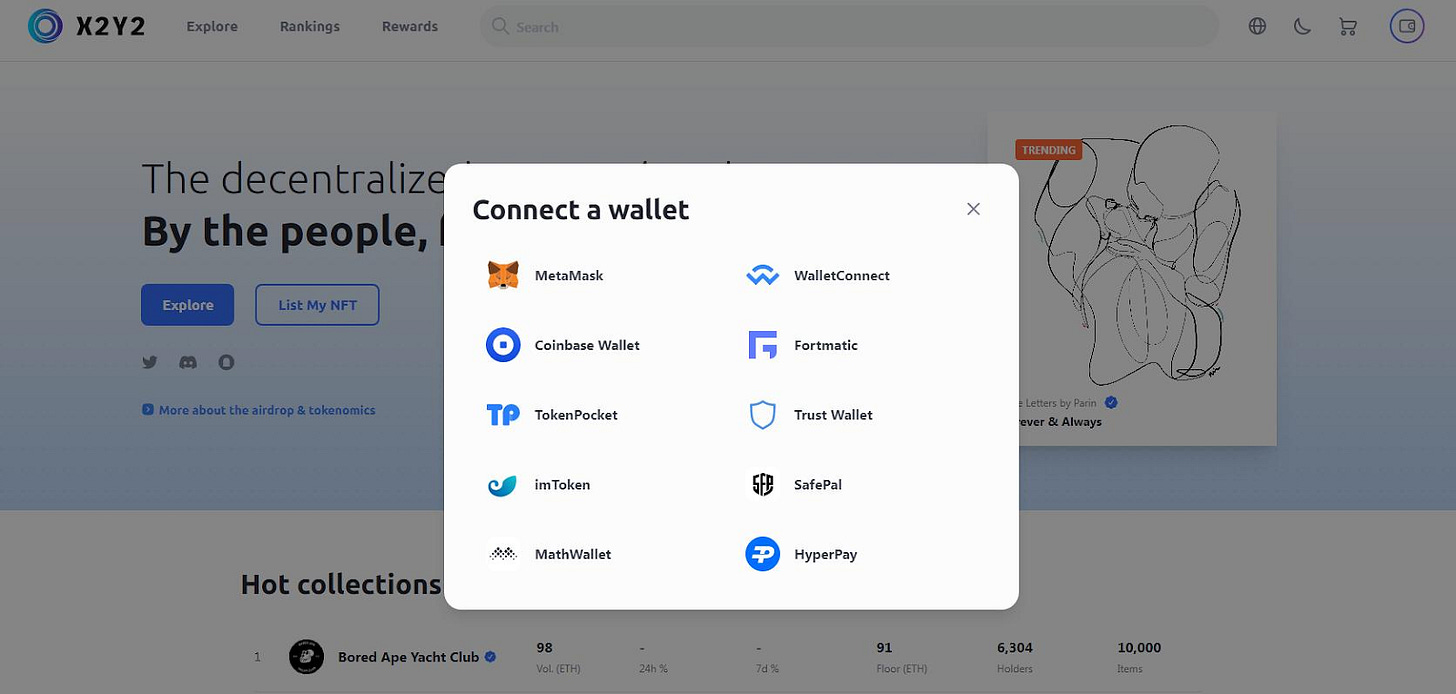Select the SafePal icon
Screen dimensions: 1456x694
pos(763,485)
